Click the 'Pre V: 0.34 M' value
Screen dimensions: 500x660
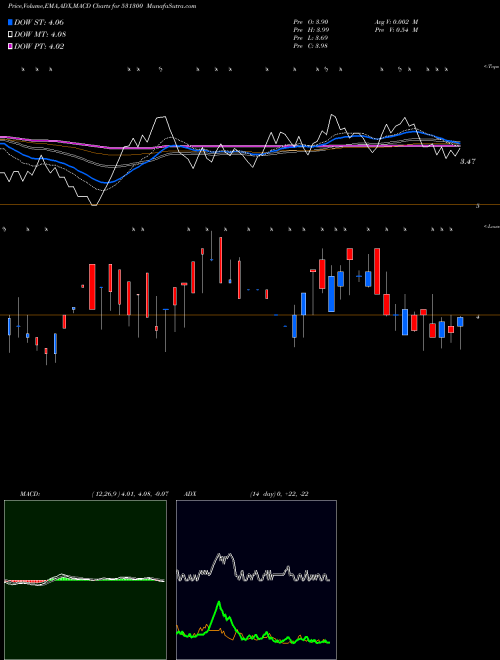click(396, 30)
